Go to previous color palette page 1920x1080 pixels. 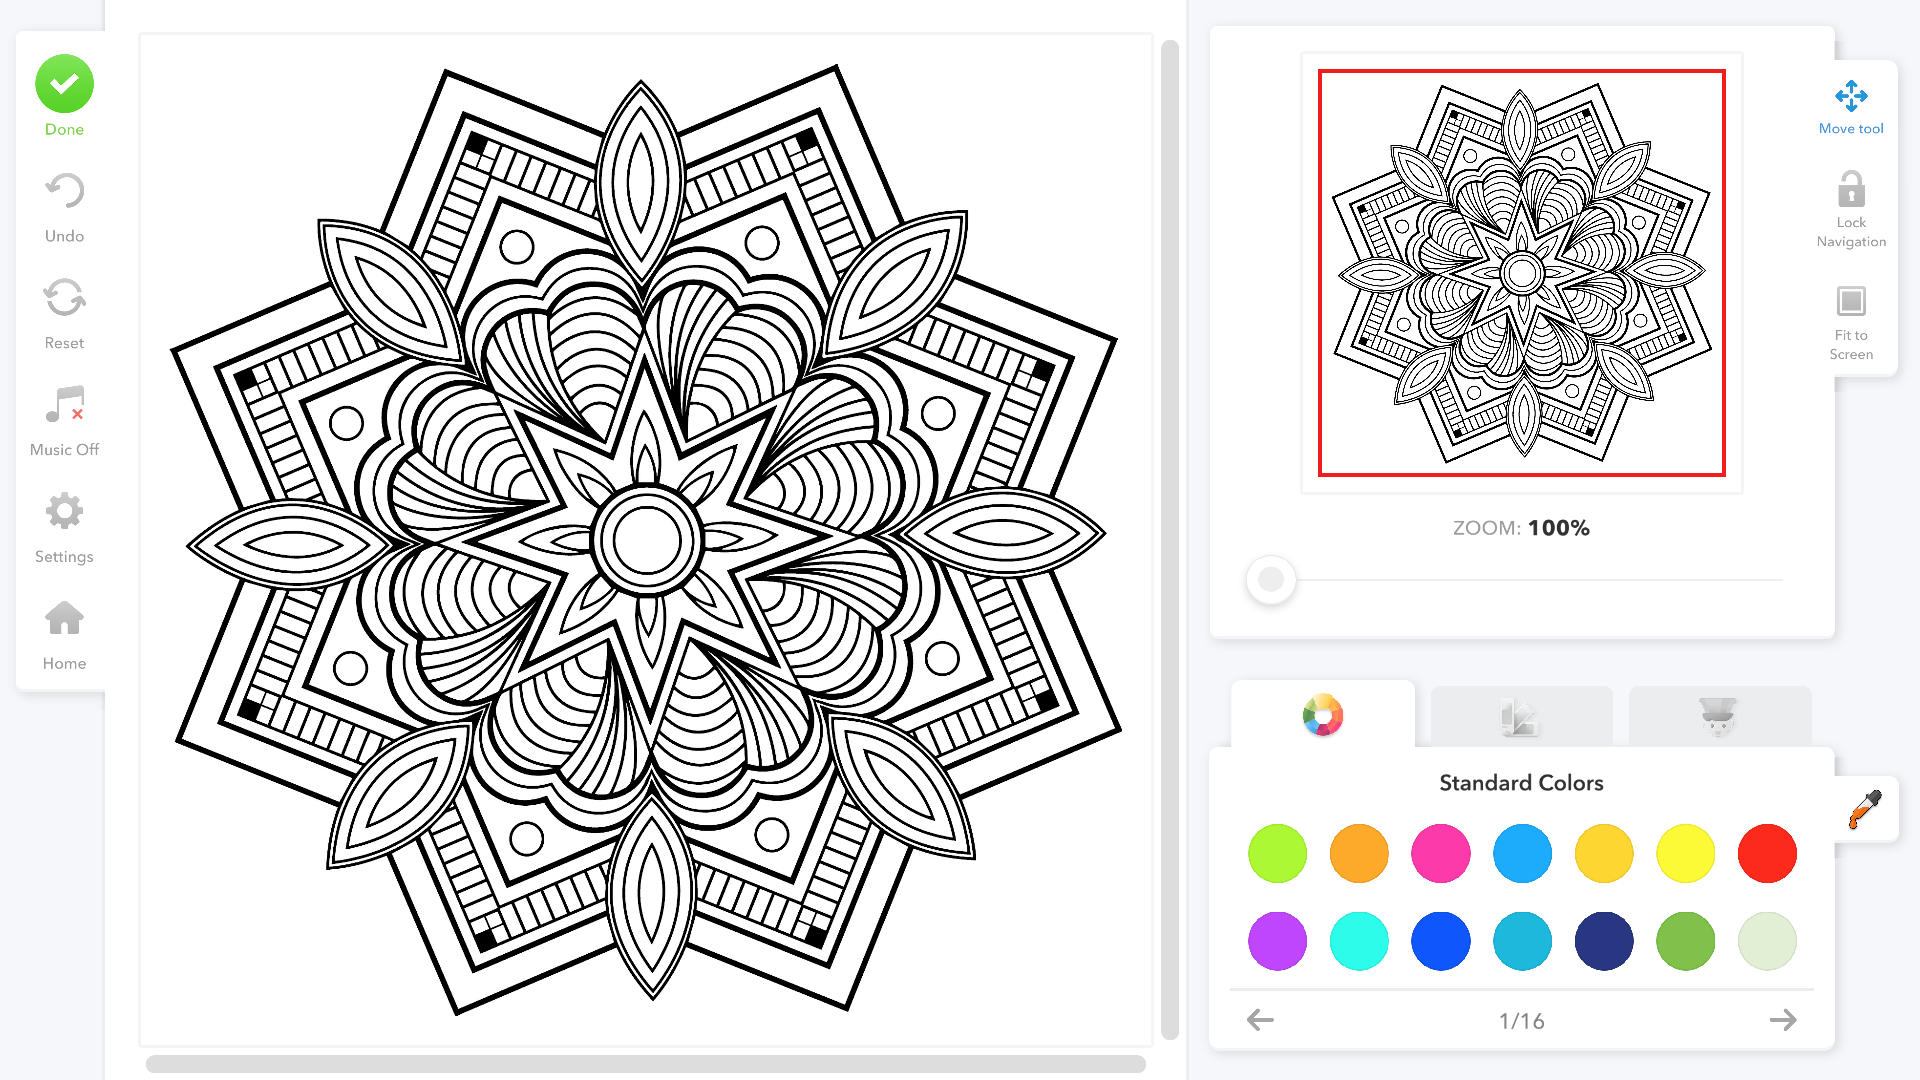1260,1020
